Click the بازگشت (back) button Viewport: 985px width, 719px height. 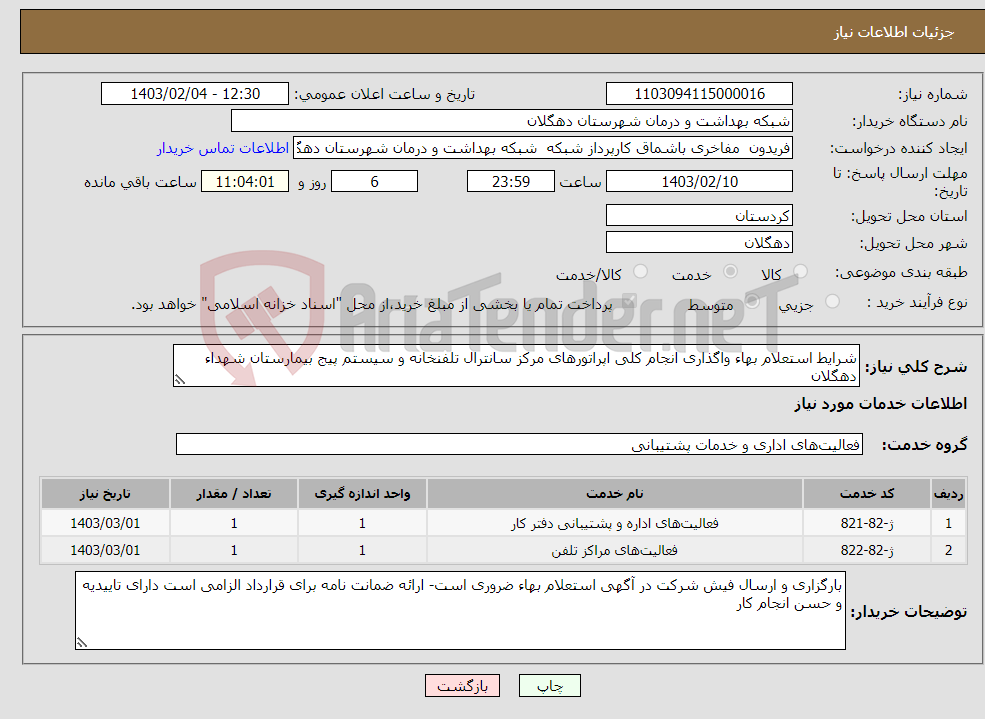click(462, 686)
